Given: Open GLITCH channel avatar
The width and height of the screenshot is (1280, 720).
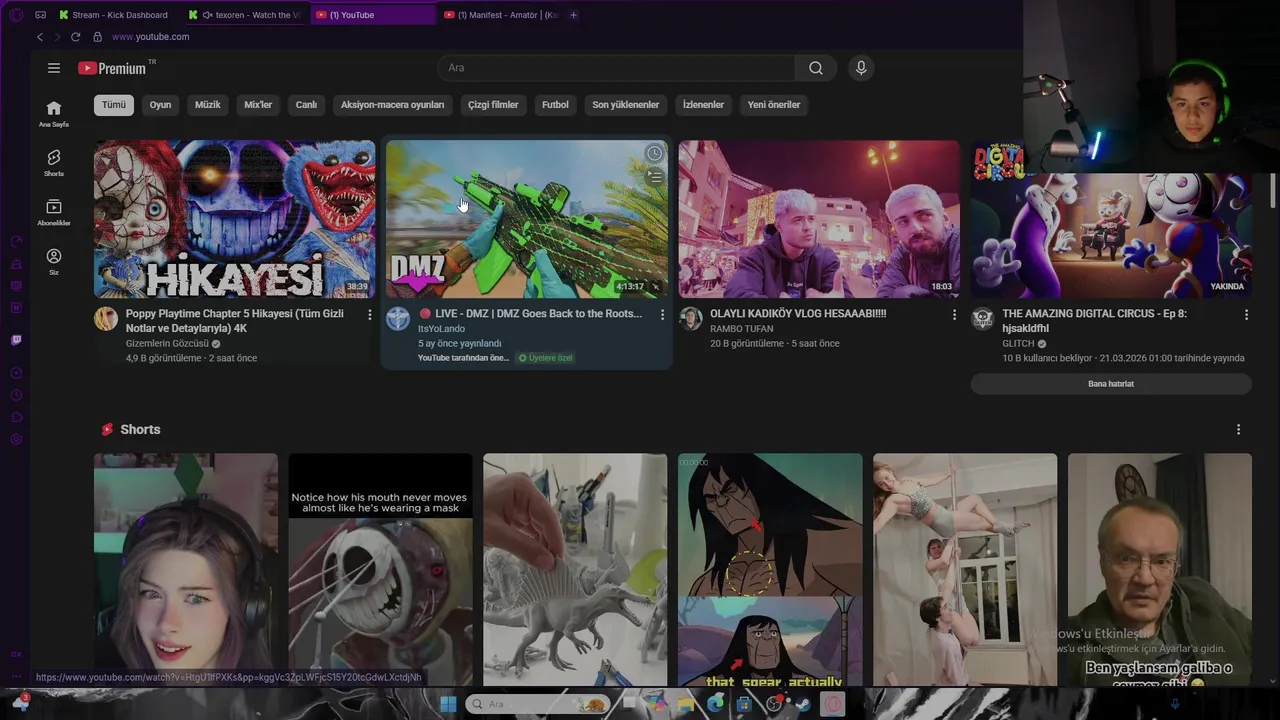Looking at the screenshot, I should tap(982, 319).
